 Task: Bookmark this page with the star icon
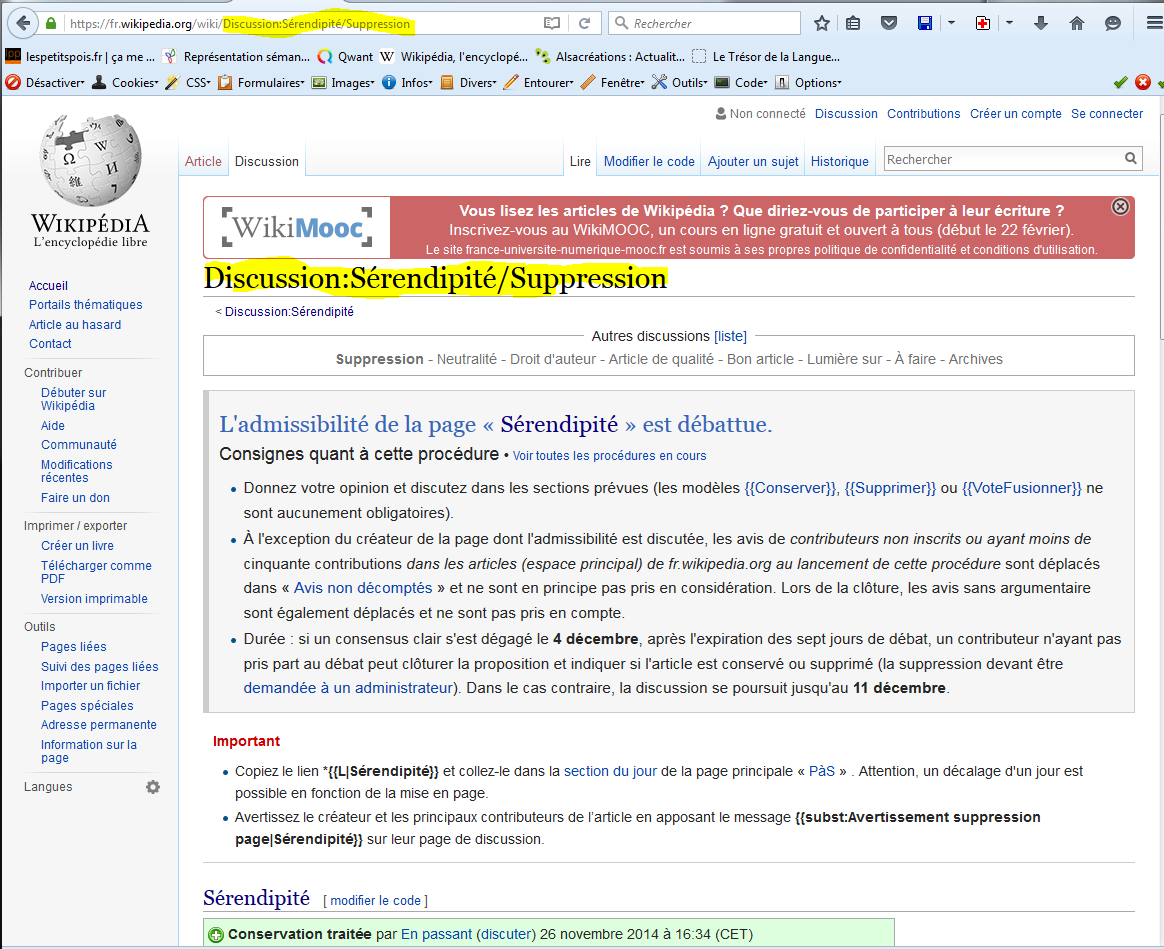pyautogui.click(x=822, y=23)
